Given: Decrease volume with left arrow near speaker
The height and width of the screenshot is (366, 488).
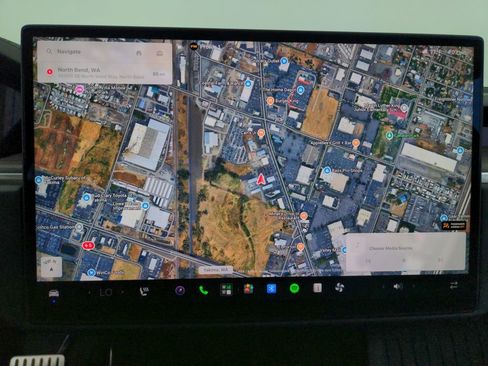Looking at the screenshot, I should 383,286.
